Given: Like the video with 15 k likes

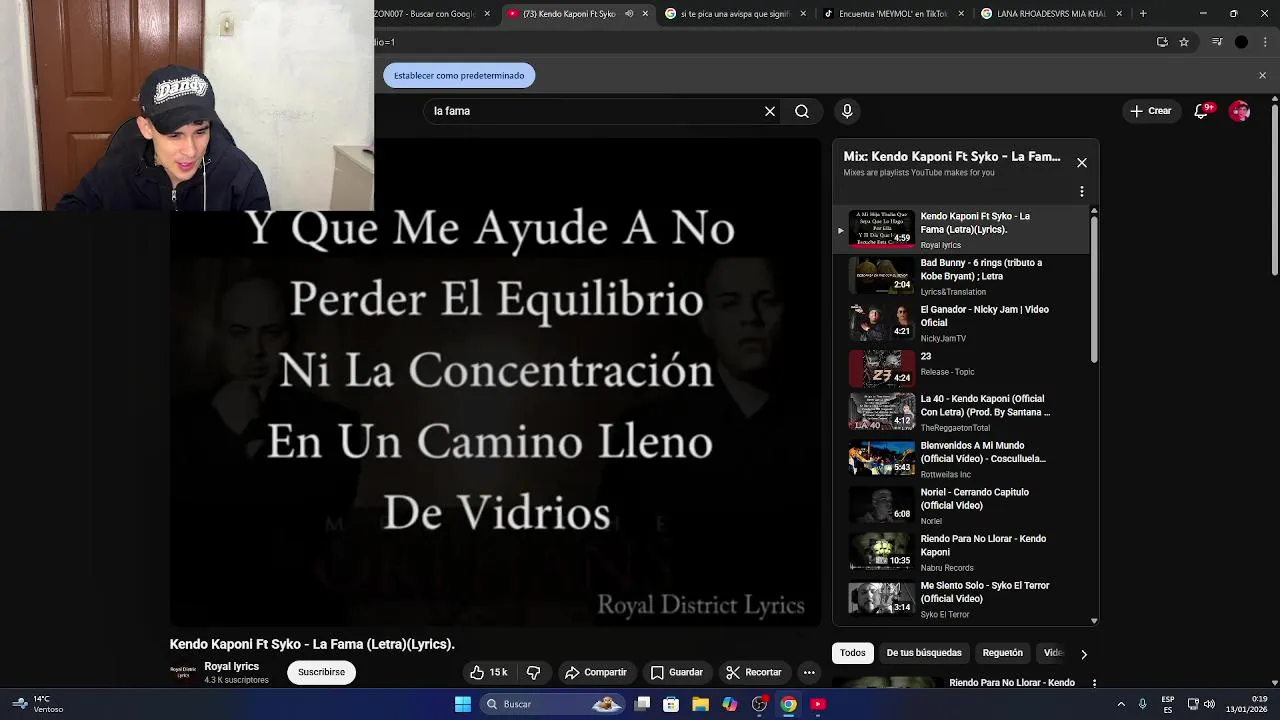Looking at the screenshot, I should (x=489, y=672).
